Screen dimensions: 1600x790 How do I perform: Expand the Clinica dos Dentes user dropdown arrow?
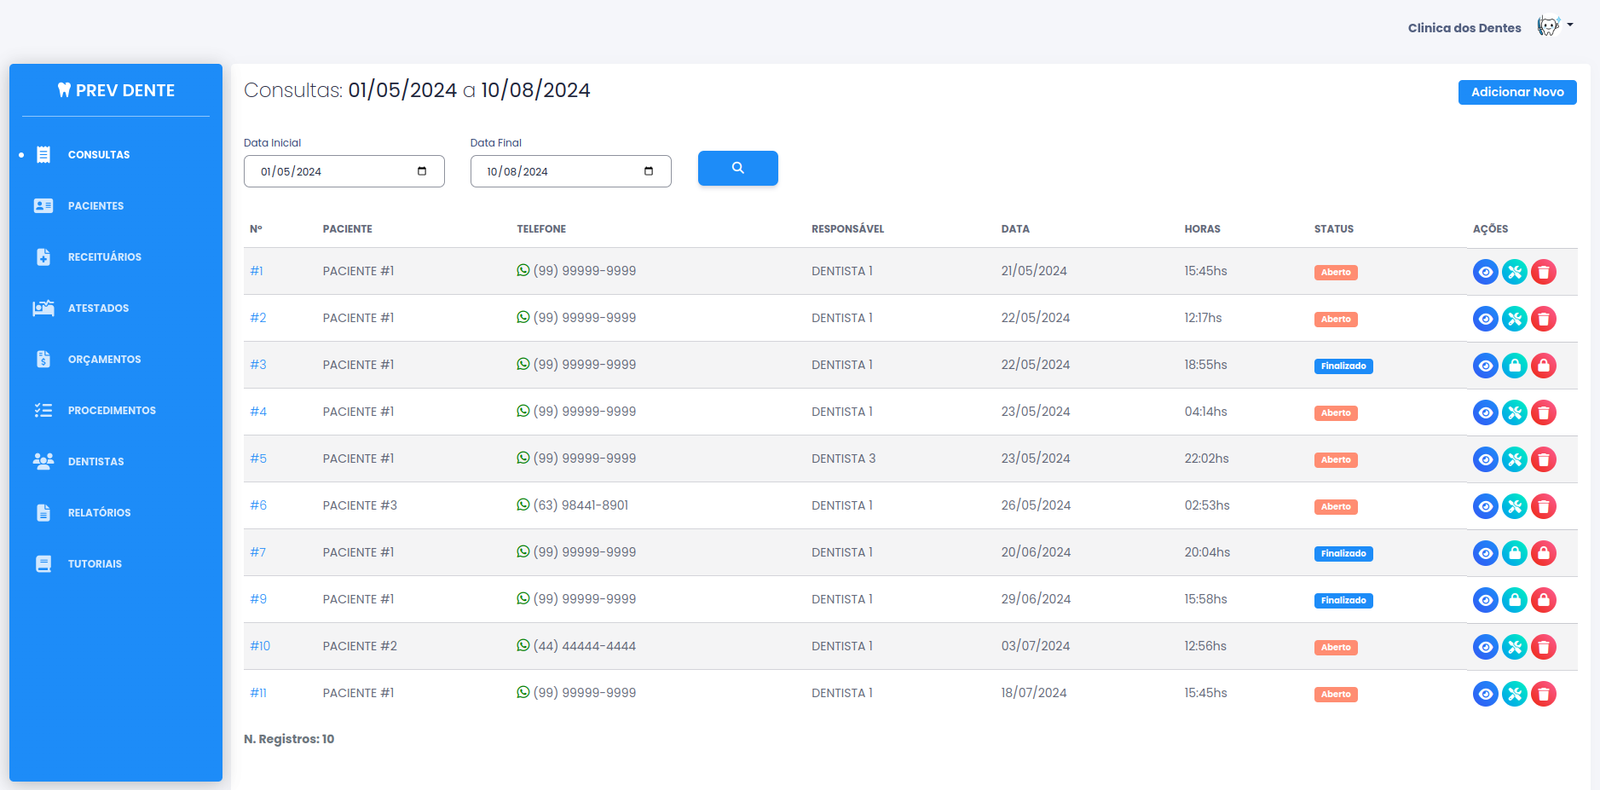[x=1570, y=25]
